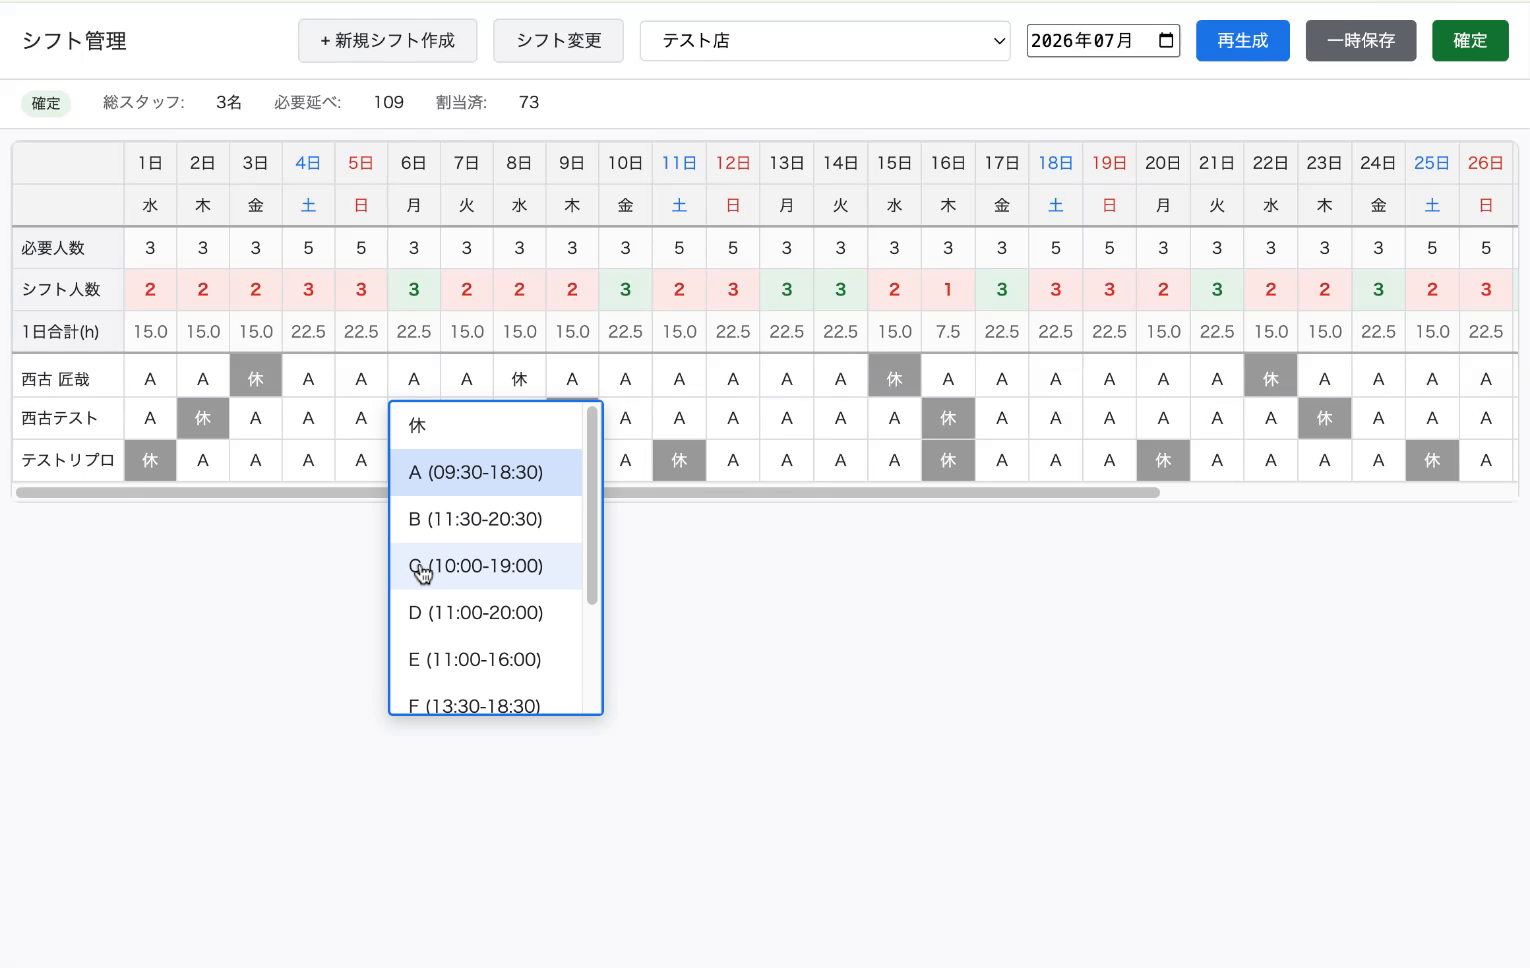This screenshot has width=1530, height=968.
Task: Open テストリプロ's 休 cell on 1日
Action: [150, 460]
